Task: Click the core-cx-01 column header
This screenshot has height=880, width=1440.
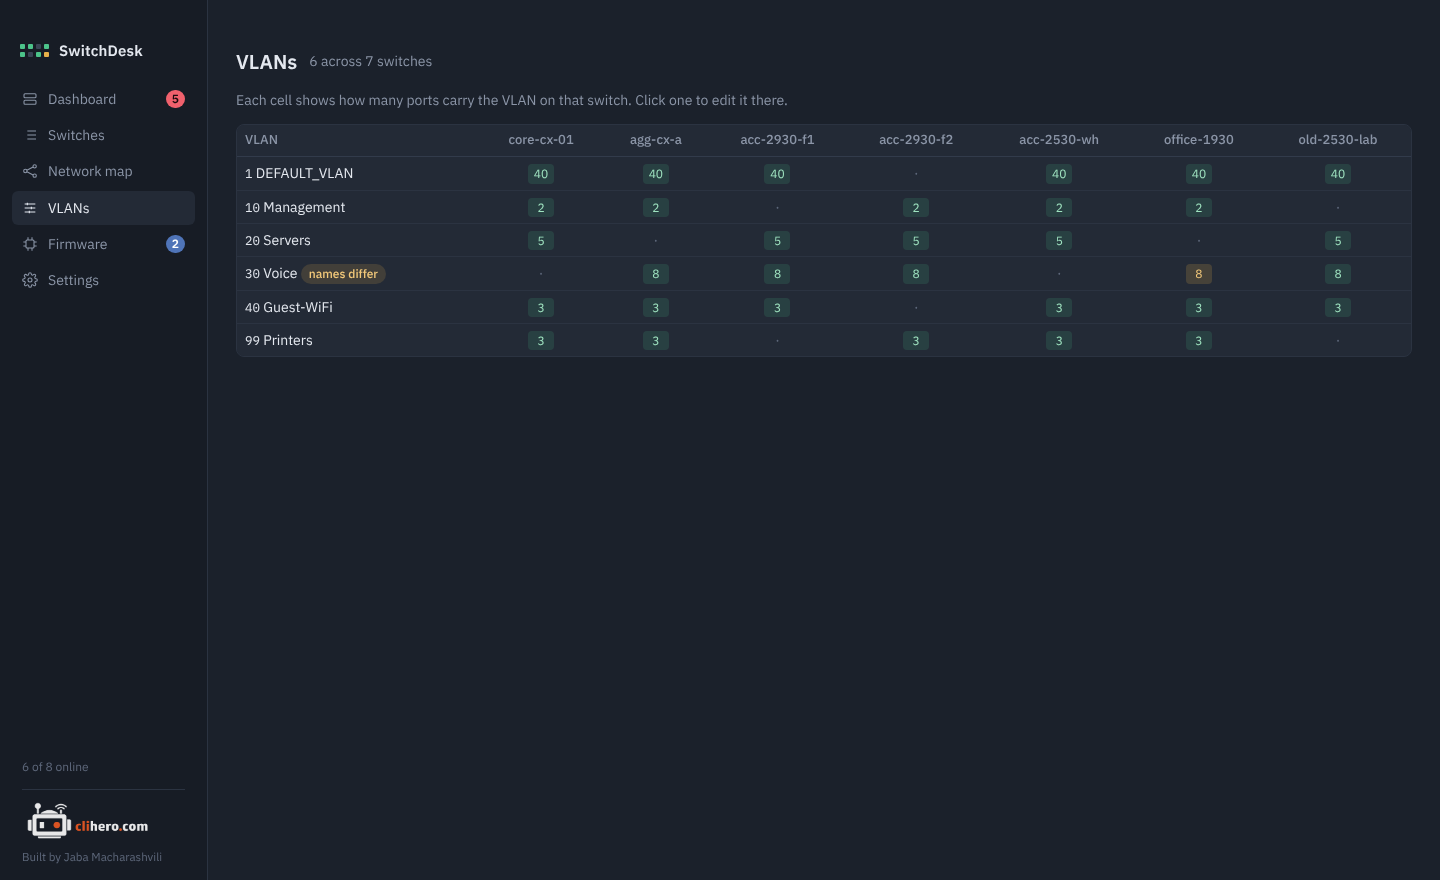Action: click(x=541, y=140)
